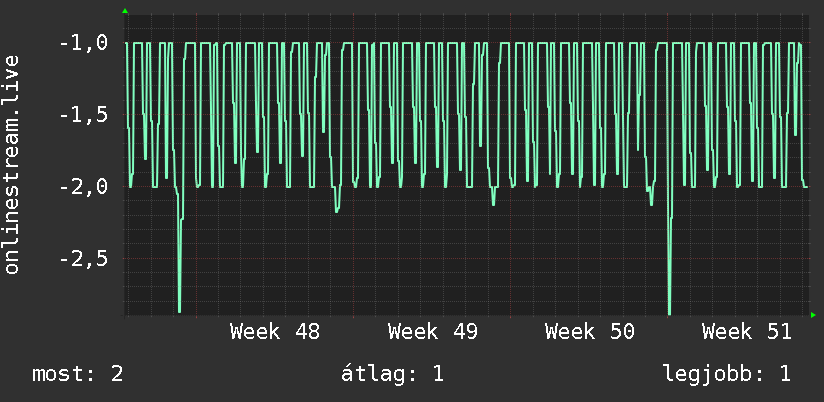Click the '-1,5' y-axis value
The image size is (824, 402).
coord(84,115)
